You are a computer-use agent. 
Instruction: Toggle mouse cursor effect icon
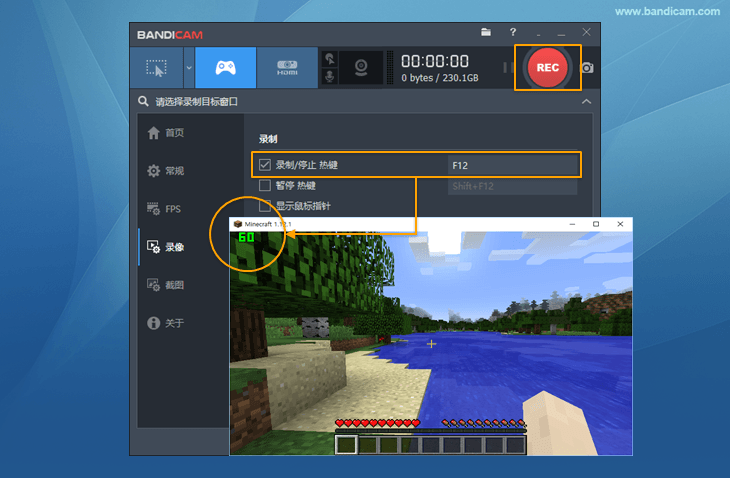pos(330,59)
